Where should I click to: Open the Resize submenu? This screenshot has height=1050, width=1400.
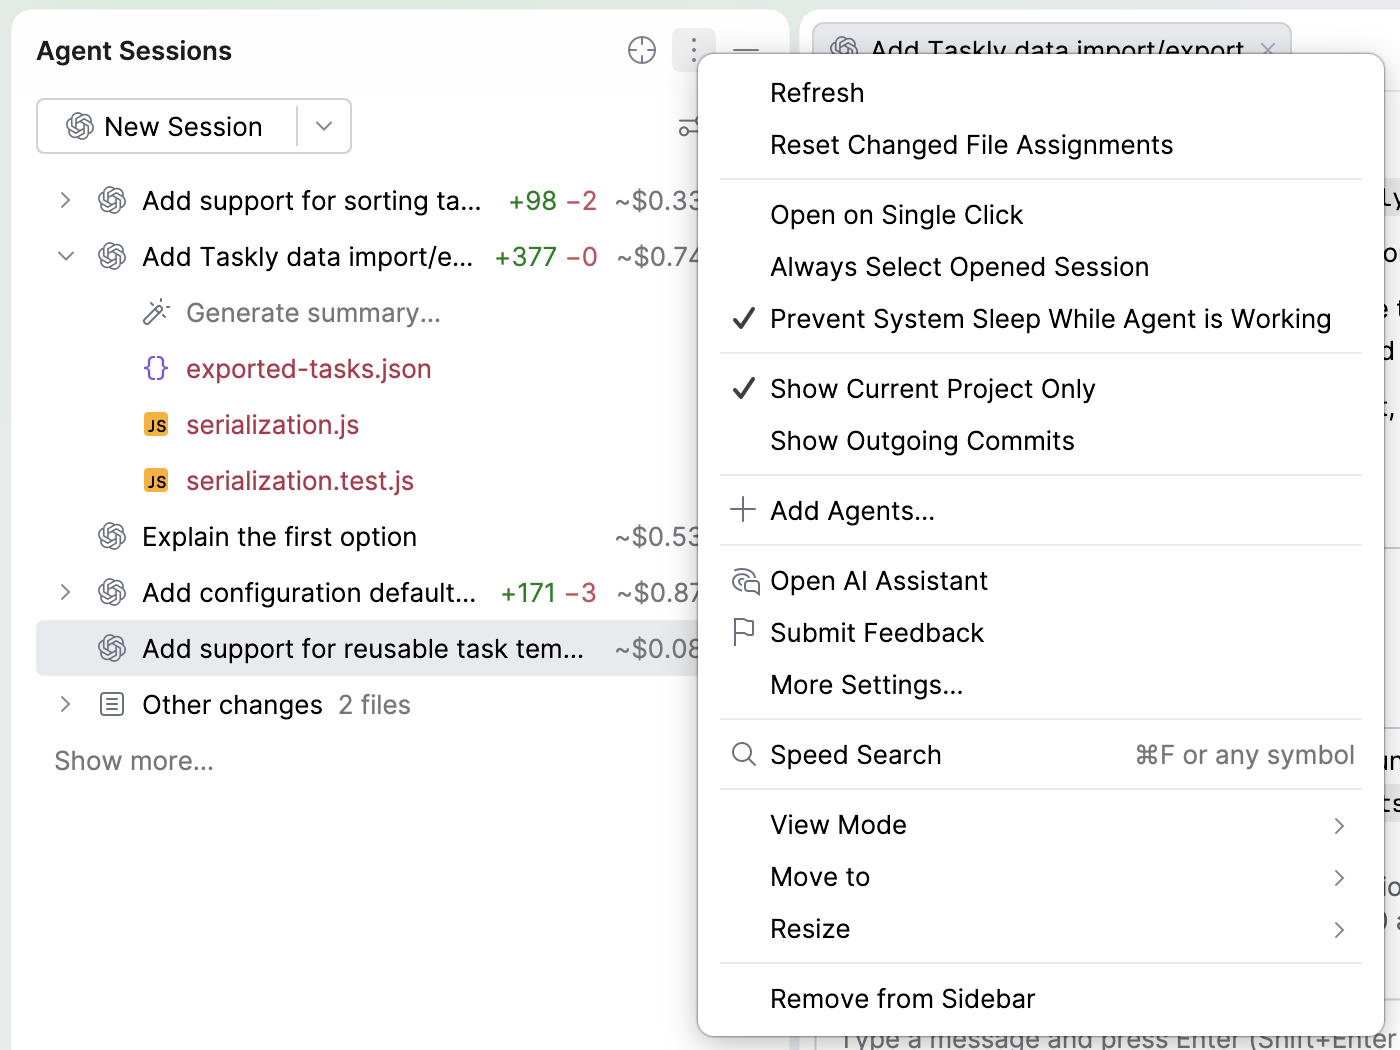1041,929
